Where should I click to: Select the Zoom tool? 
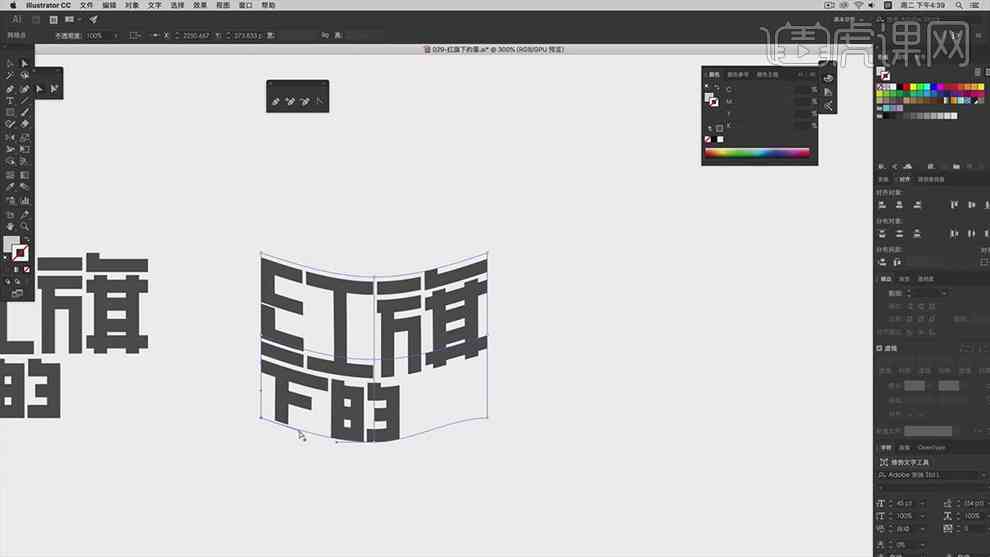tap(25, 227)
